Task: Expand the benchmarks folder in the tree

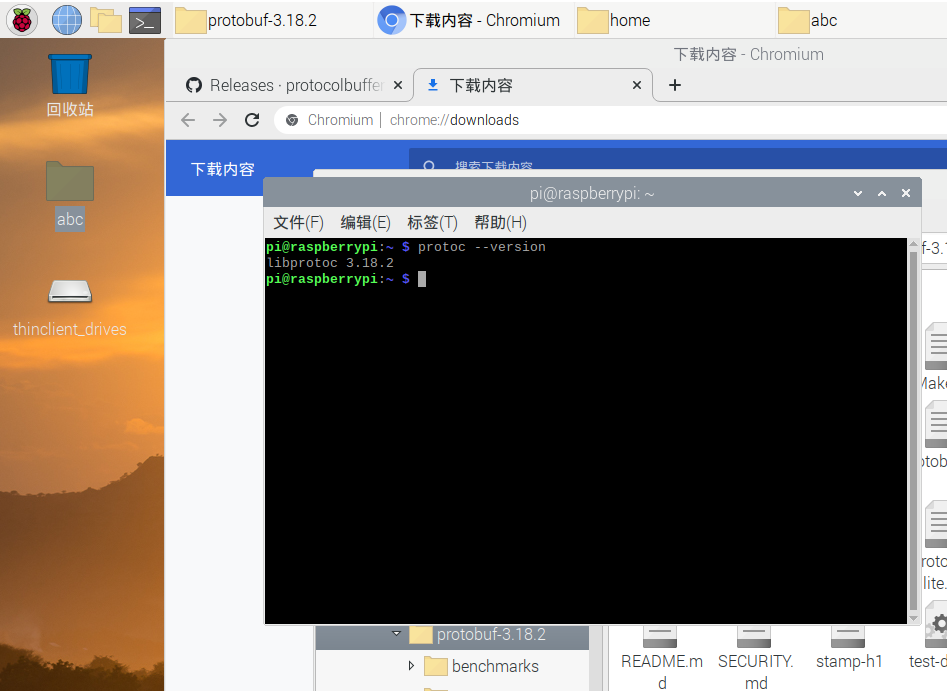Action: coord(411,666)
